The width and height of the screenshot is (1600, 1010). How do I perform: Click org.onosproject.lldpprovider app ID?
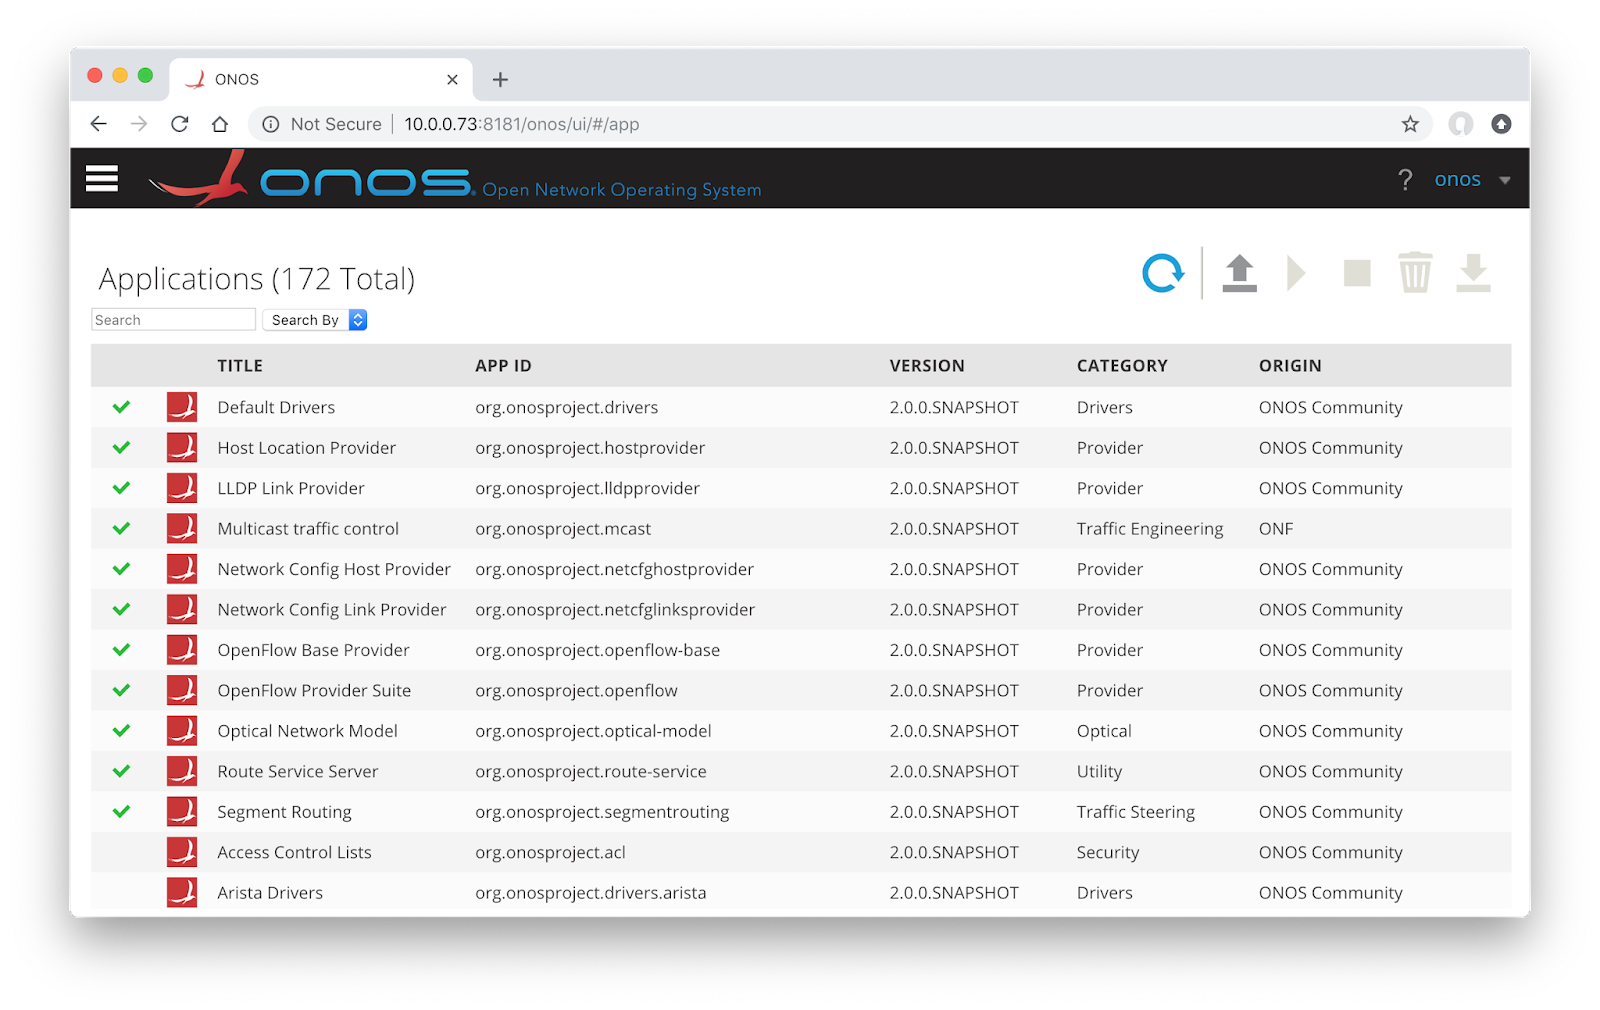pyautogui.click(x=587, y=489)
